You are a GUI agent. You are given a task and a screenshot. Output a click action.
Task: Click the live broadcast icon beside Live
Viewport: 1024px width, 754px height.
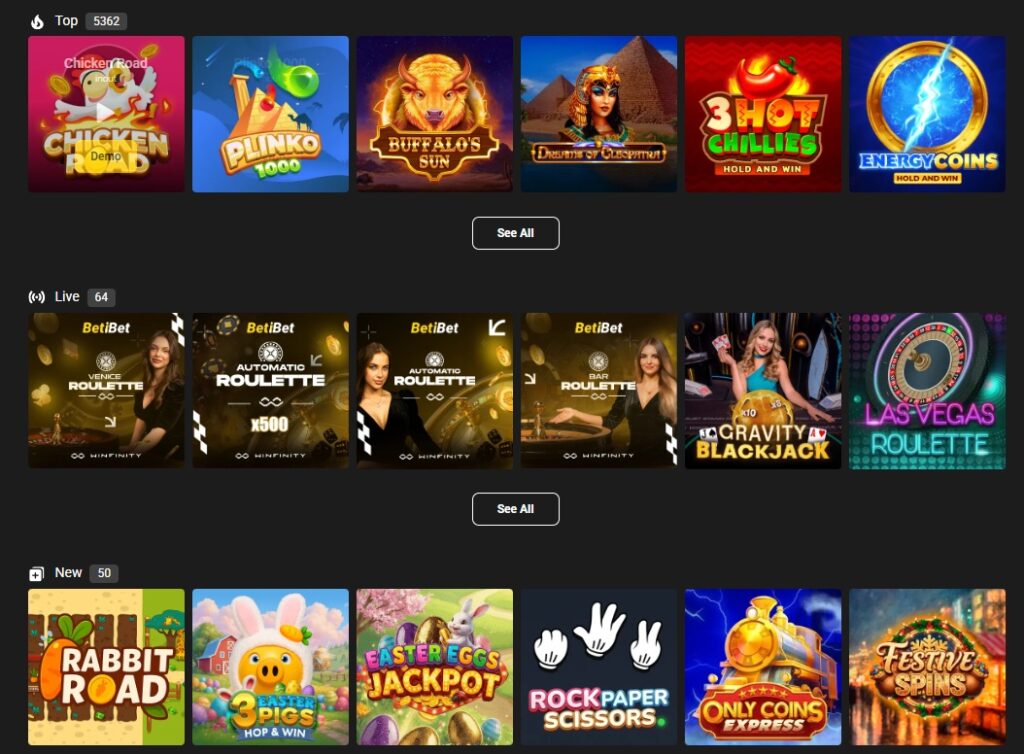(x=37, y=297)
